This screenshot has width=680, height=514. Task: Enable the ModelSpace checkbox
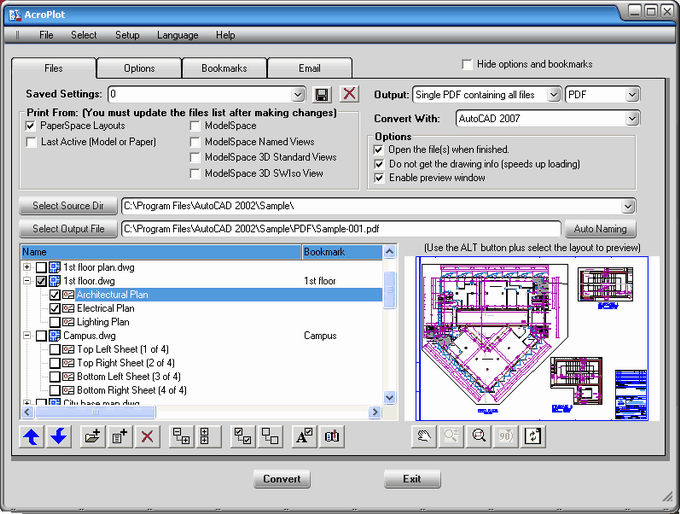(x=195, y=126)
